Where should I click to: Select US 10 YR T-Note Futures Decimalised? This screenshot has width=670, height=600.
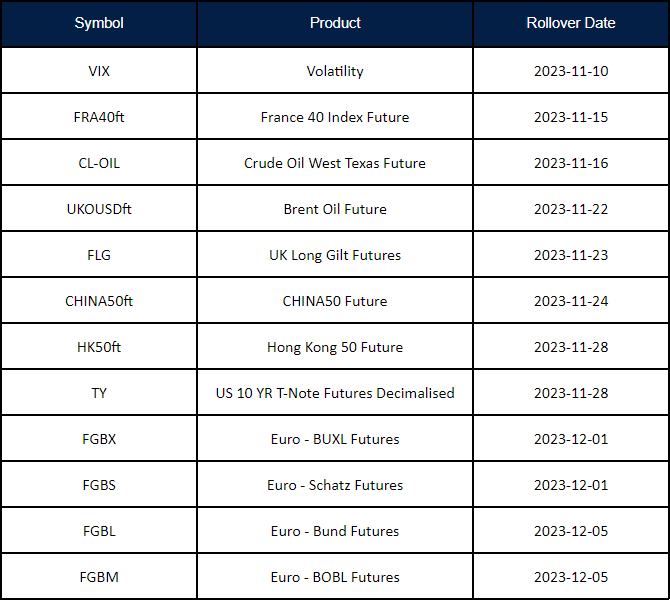335,393
